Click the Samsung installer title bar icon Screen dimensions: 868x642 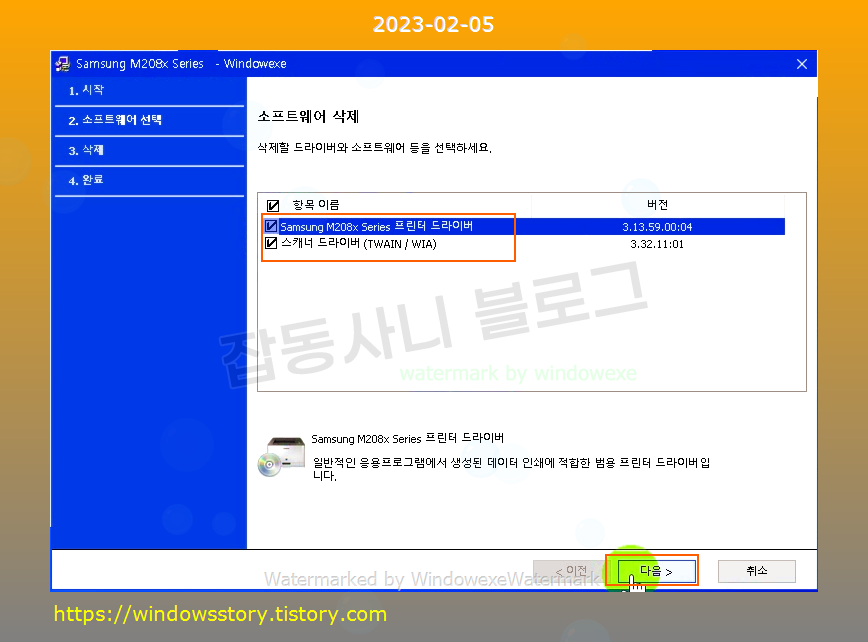(63, 64)
